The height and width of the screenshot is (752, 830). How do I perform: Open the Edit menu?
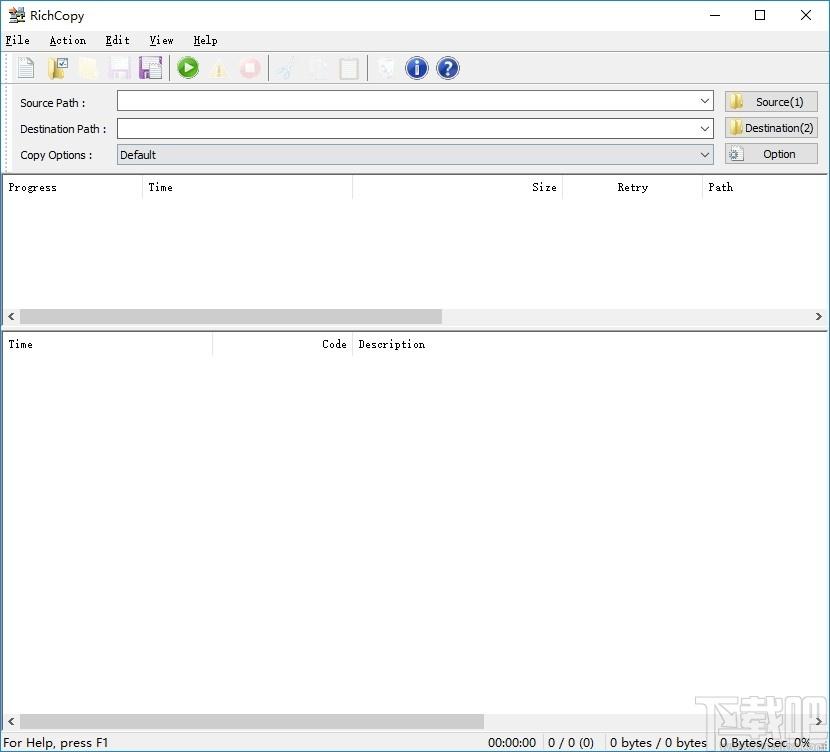118,40
